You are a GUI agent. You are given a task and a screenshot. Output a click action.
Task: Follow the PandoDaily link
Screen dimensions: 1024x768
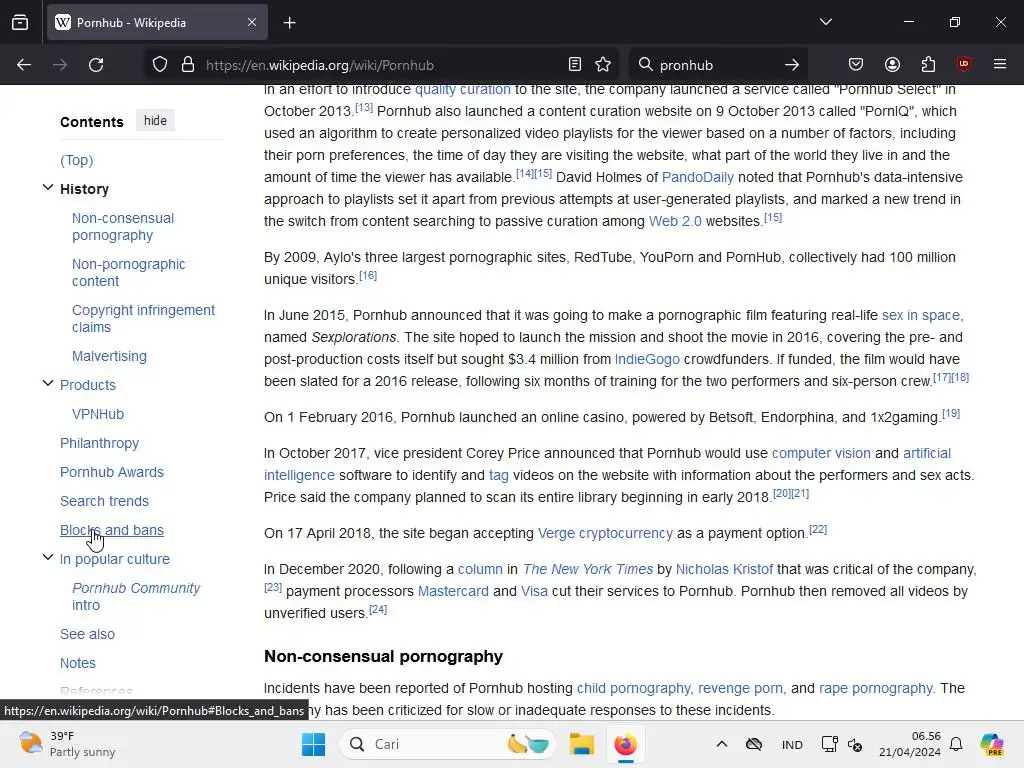[697, 177]
